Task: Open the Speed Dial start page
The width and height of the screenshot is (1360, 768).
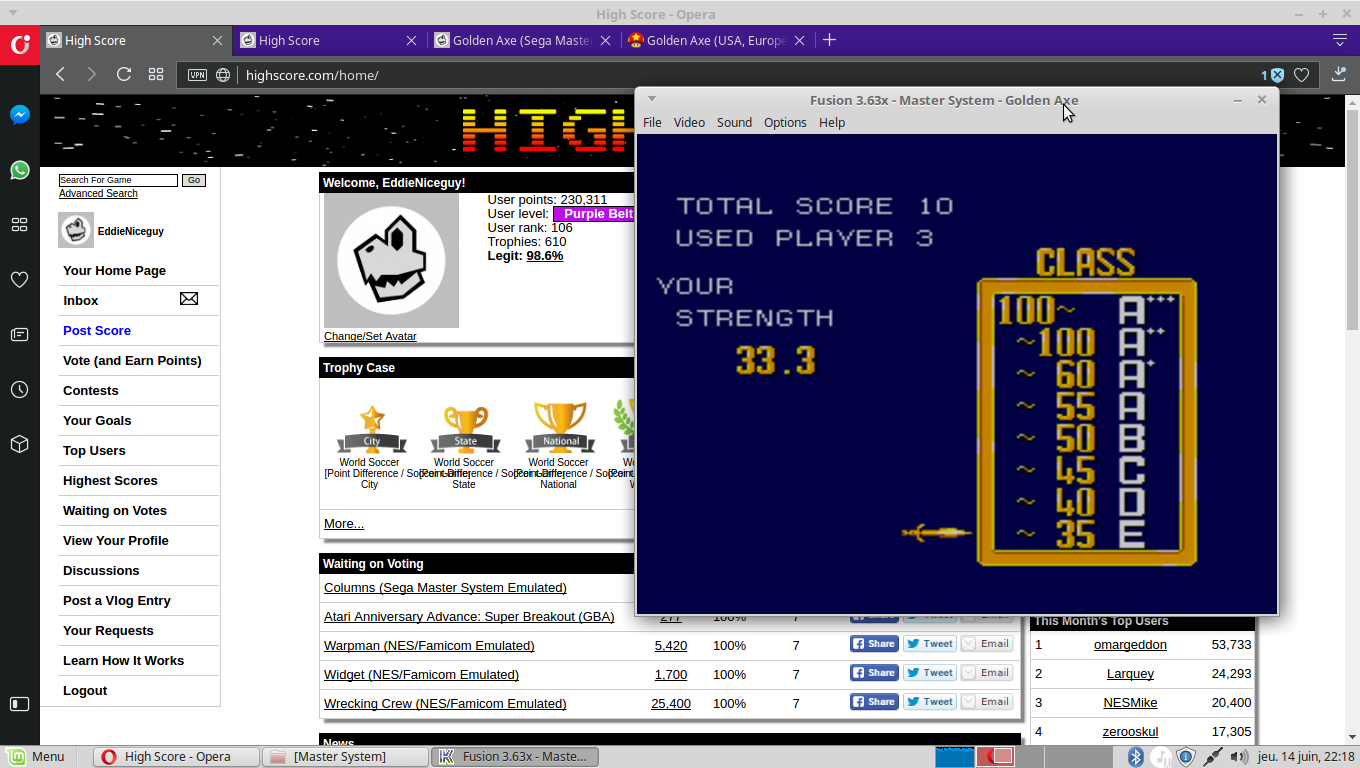Action: pyautogui.click(x=156, y=74)
